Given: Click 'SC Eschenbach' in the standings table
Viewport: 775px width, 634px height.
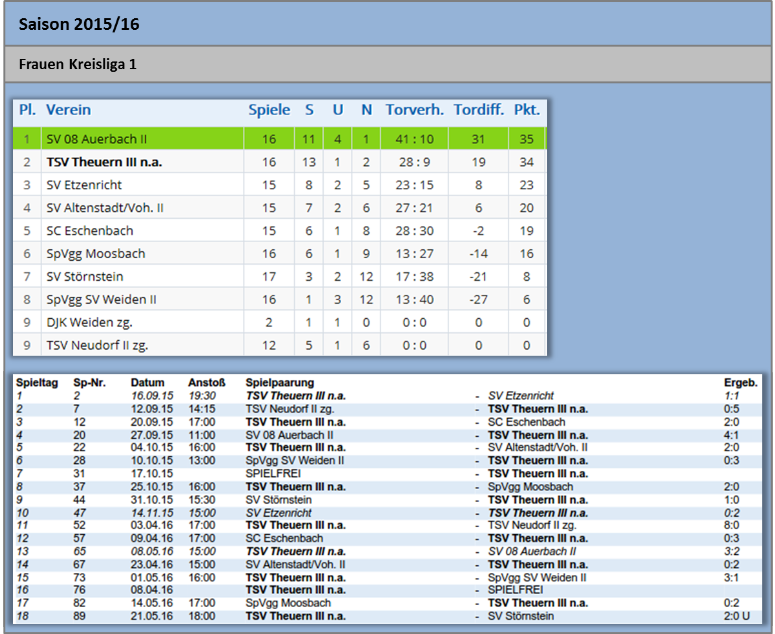Looking at the screenshot, I should click(x=90, y=231).
